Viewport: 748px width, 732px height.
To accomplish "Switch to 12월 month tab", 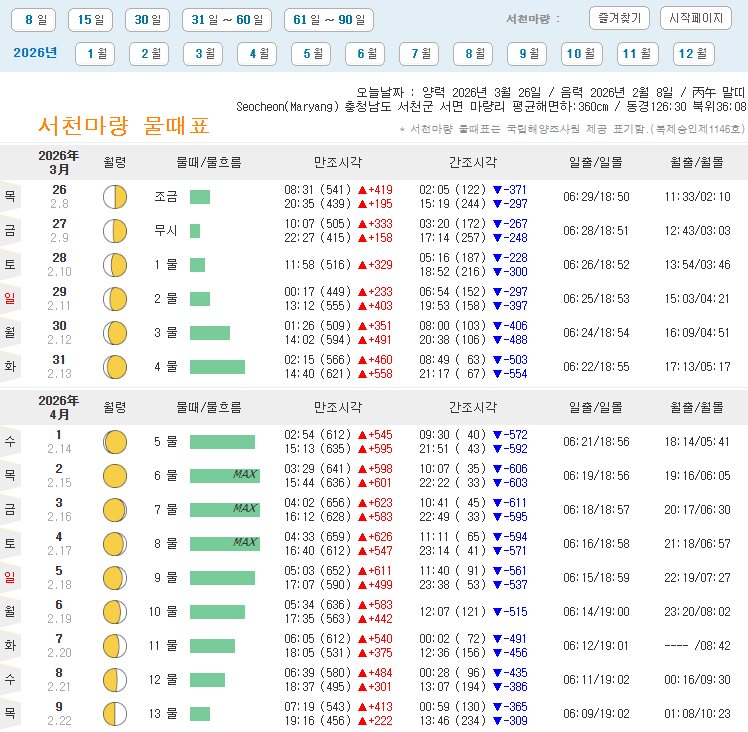I will click(x=694, y=53).
